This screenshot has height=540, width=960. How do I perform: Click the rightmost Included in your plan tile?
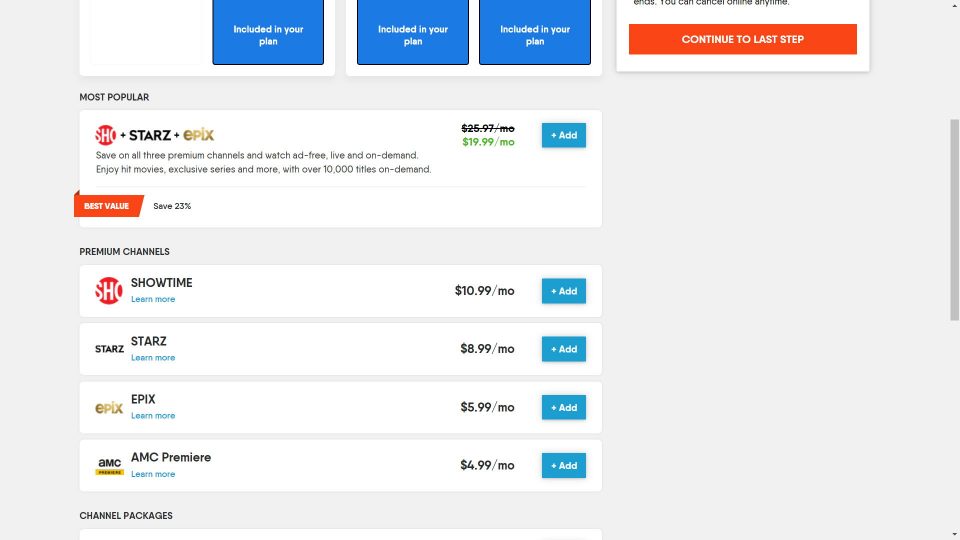[535, 35]
